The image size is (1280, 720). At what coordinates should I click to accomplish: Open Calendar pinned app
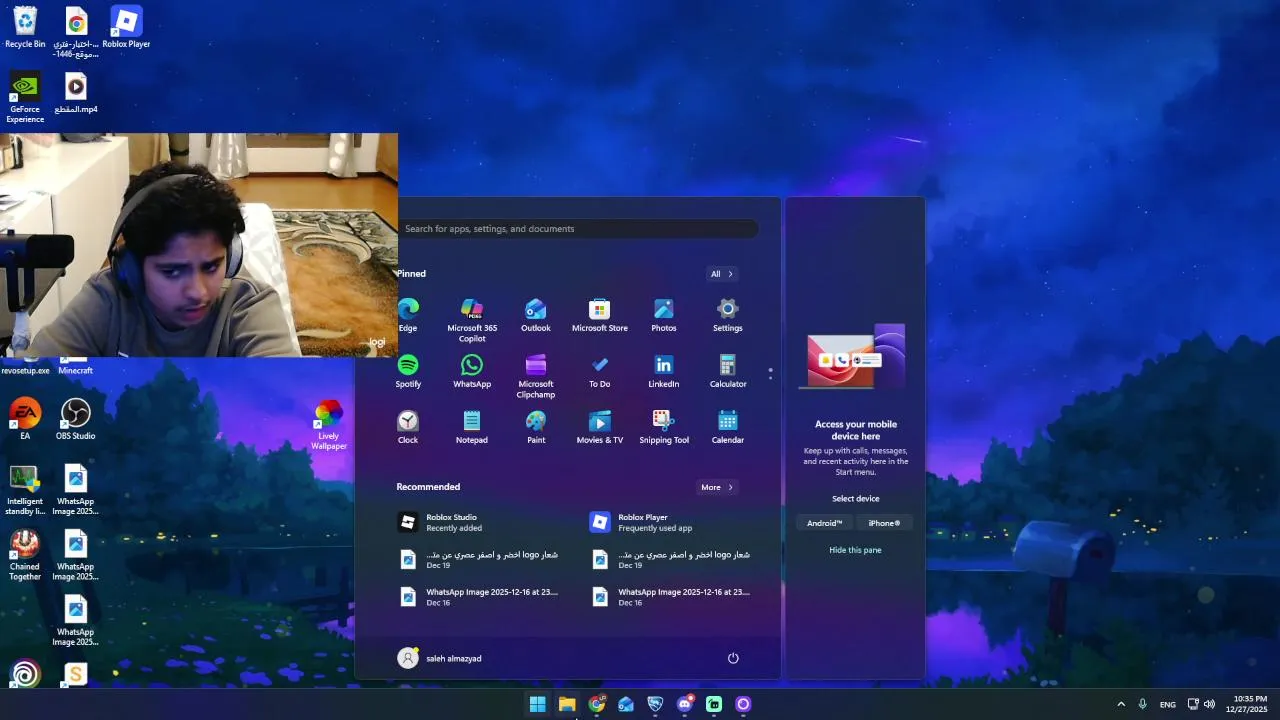(728, 426)
